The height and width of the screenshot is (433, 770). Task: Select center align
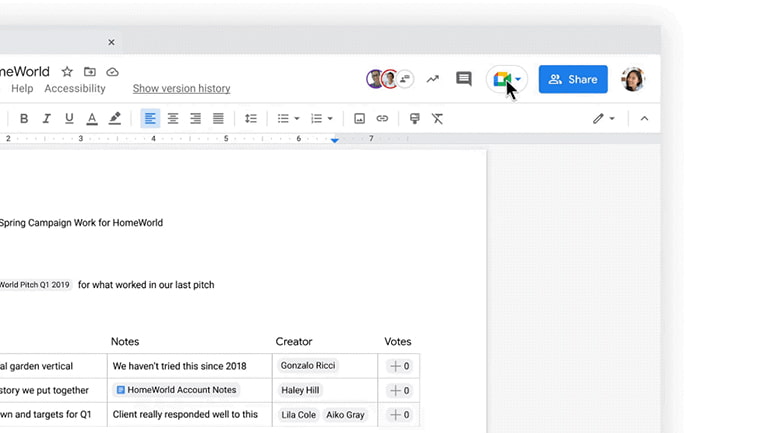pos(173,118)
